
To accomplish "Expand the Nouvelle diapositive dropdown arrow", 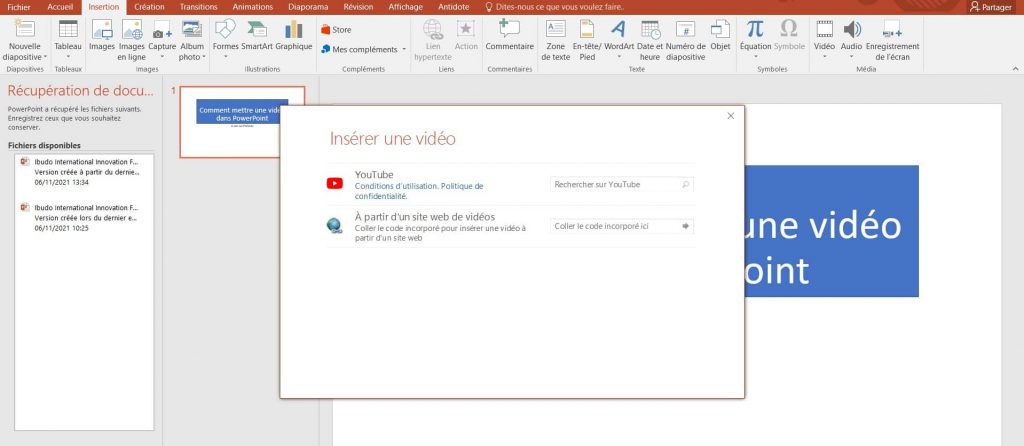I will [45, 57].
